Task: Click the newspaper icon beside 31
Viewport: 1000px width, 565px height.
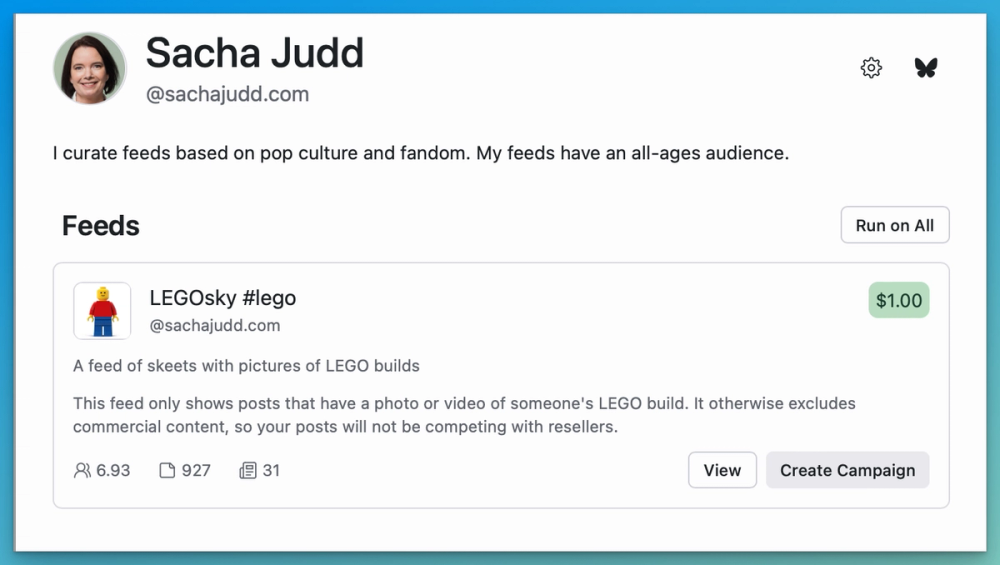Action: (248, 470)
